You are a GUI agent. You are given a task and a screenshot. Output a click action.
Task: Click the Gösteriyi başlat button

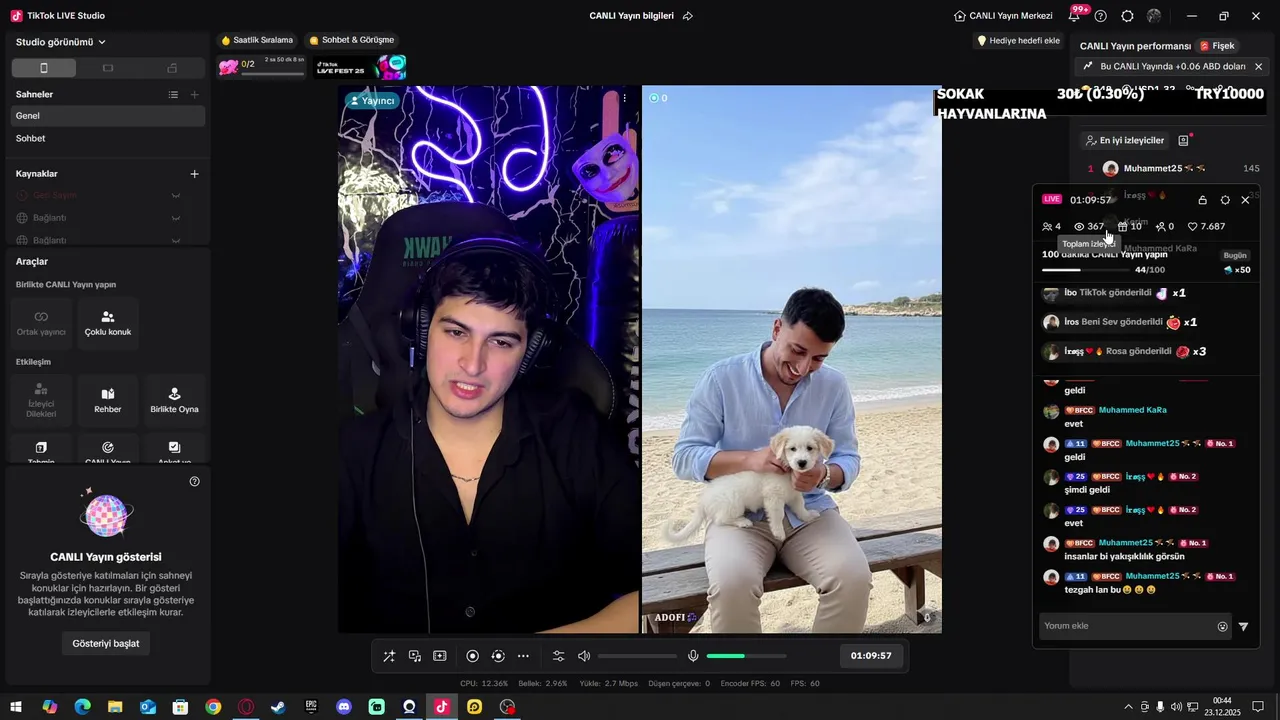(x=106, y=643)
